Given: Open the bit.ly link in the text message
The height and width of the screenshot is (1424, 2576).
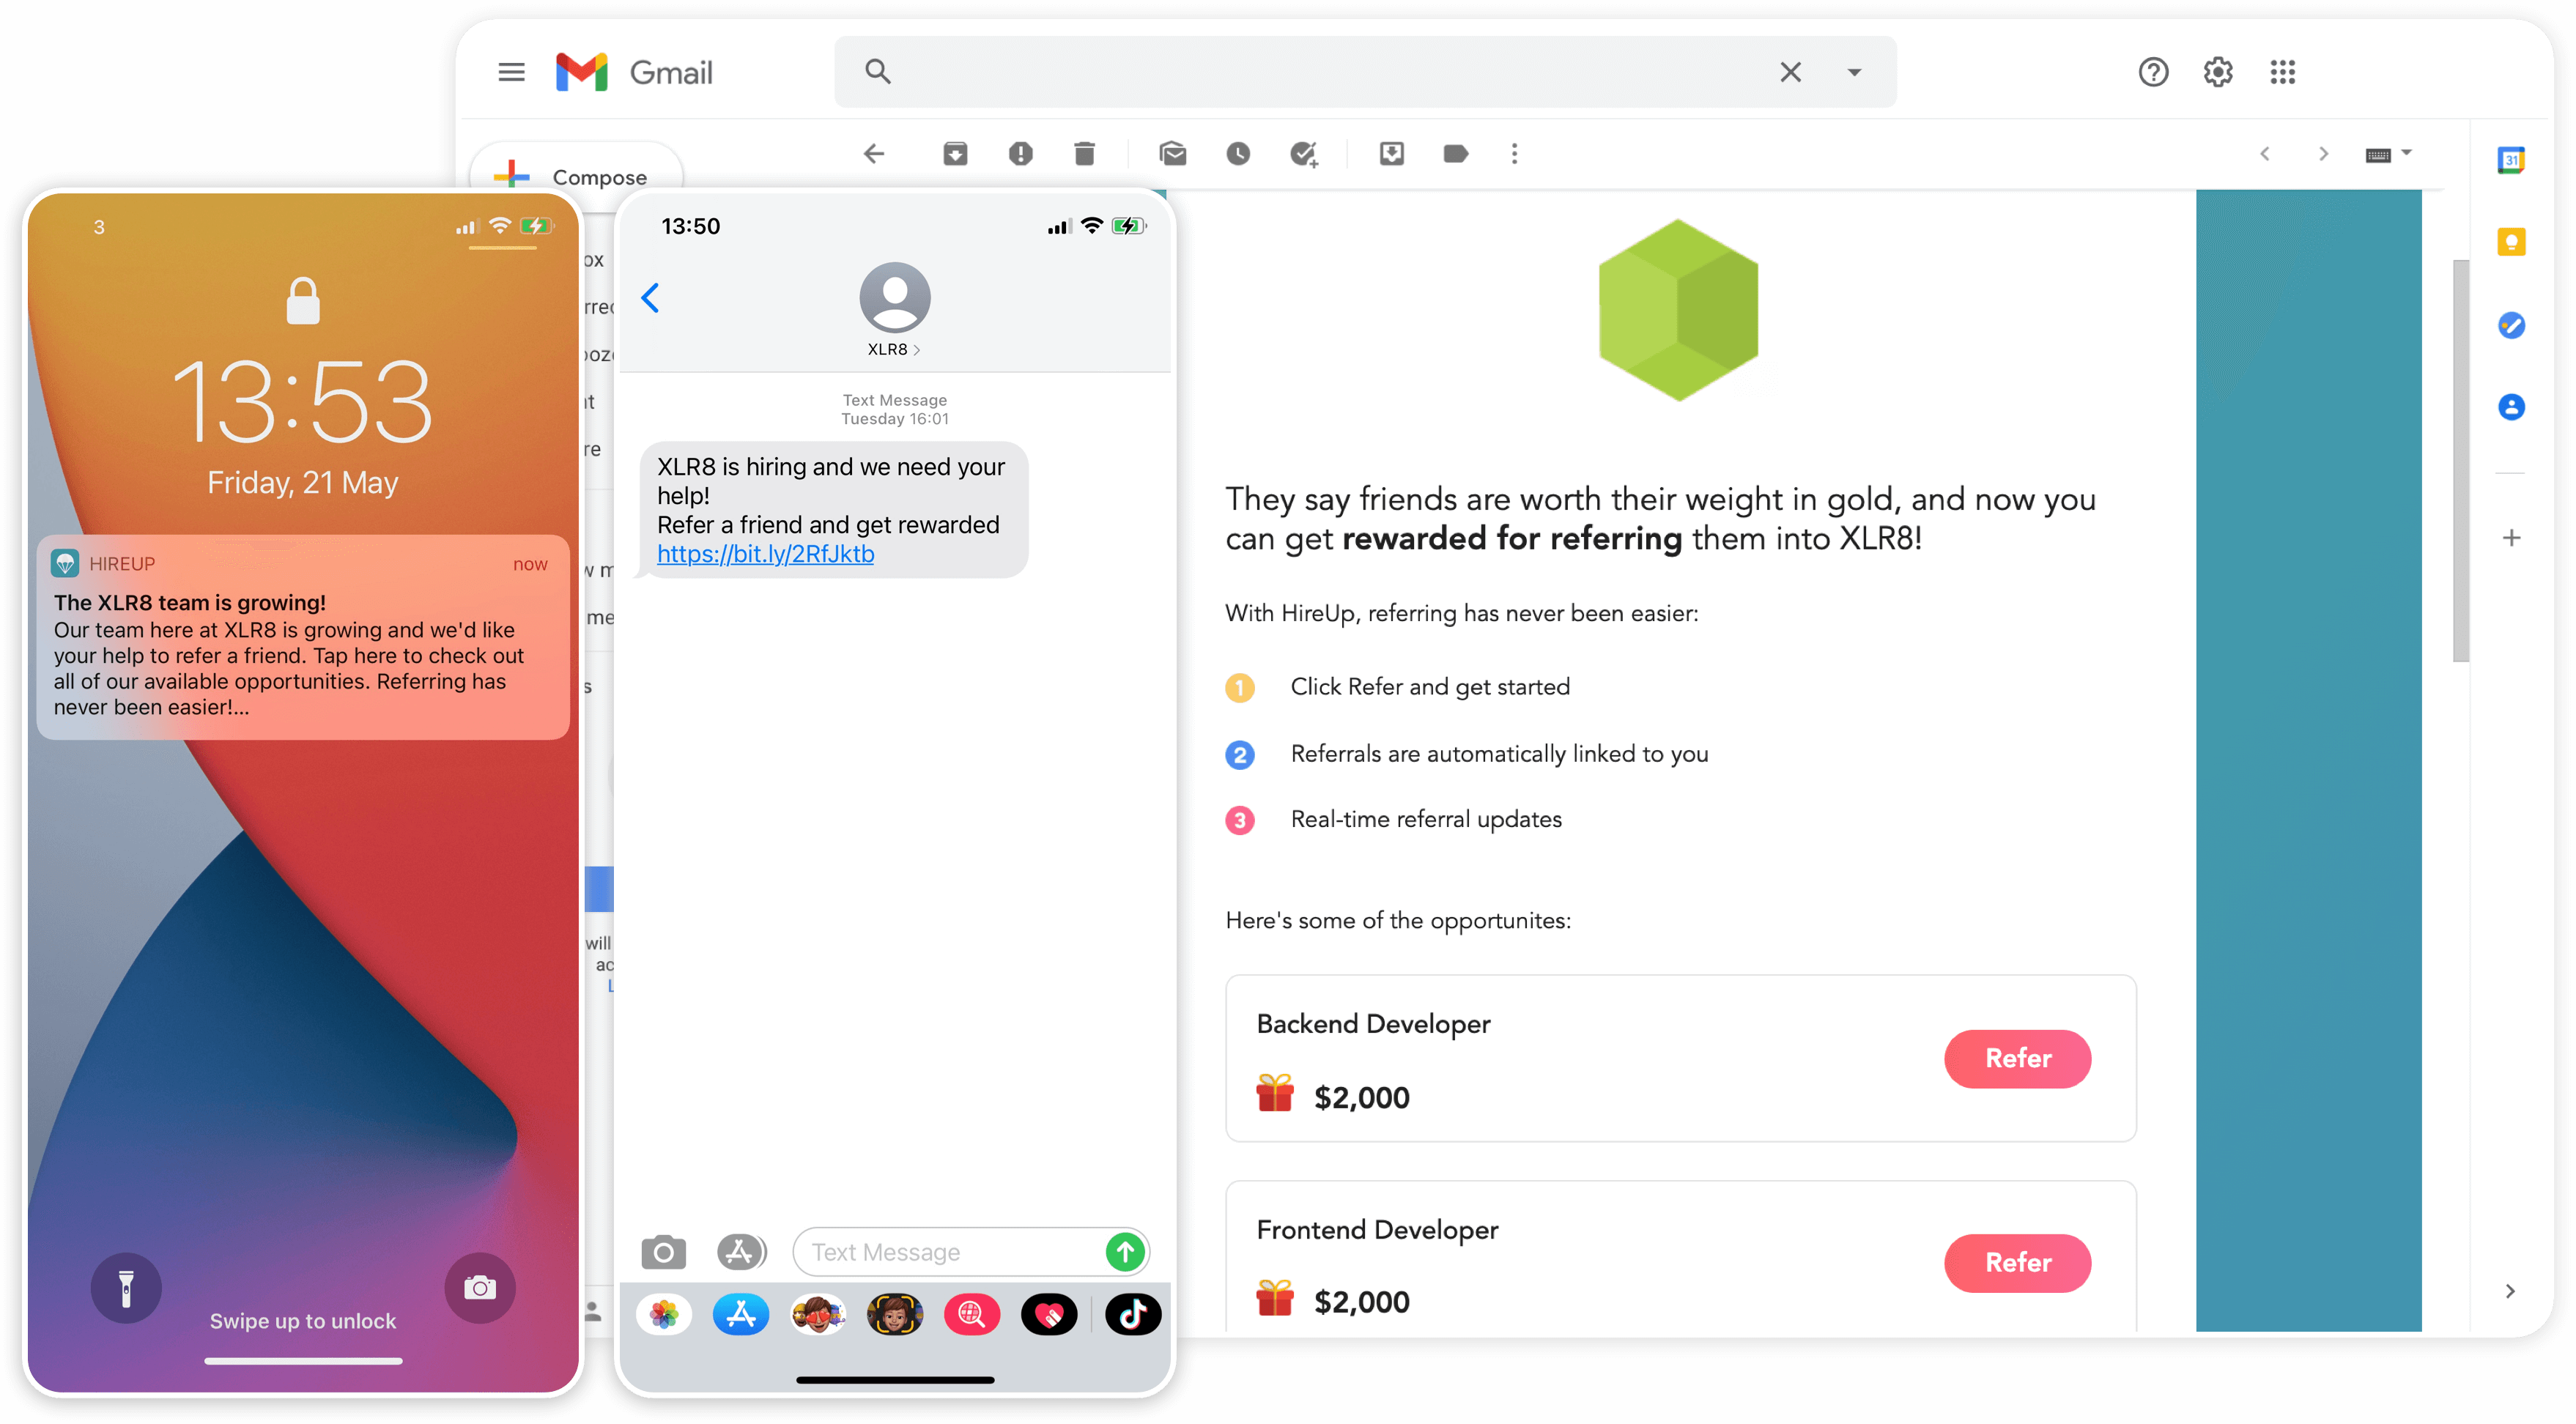Looking at the screenshot, I should [x=765, y=554].
